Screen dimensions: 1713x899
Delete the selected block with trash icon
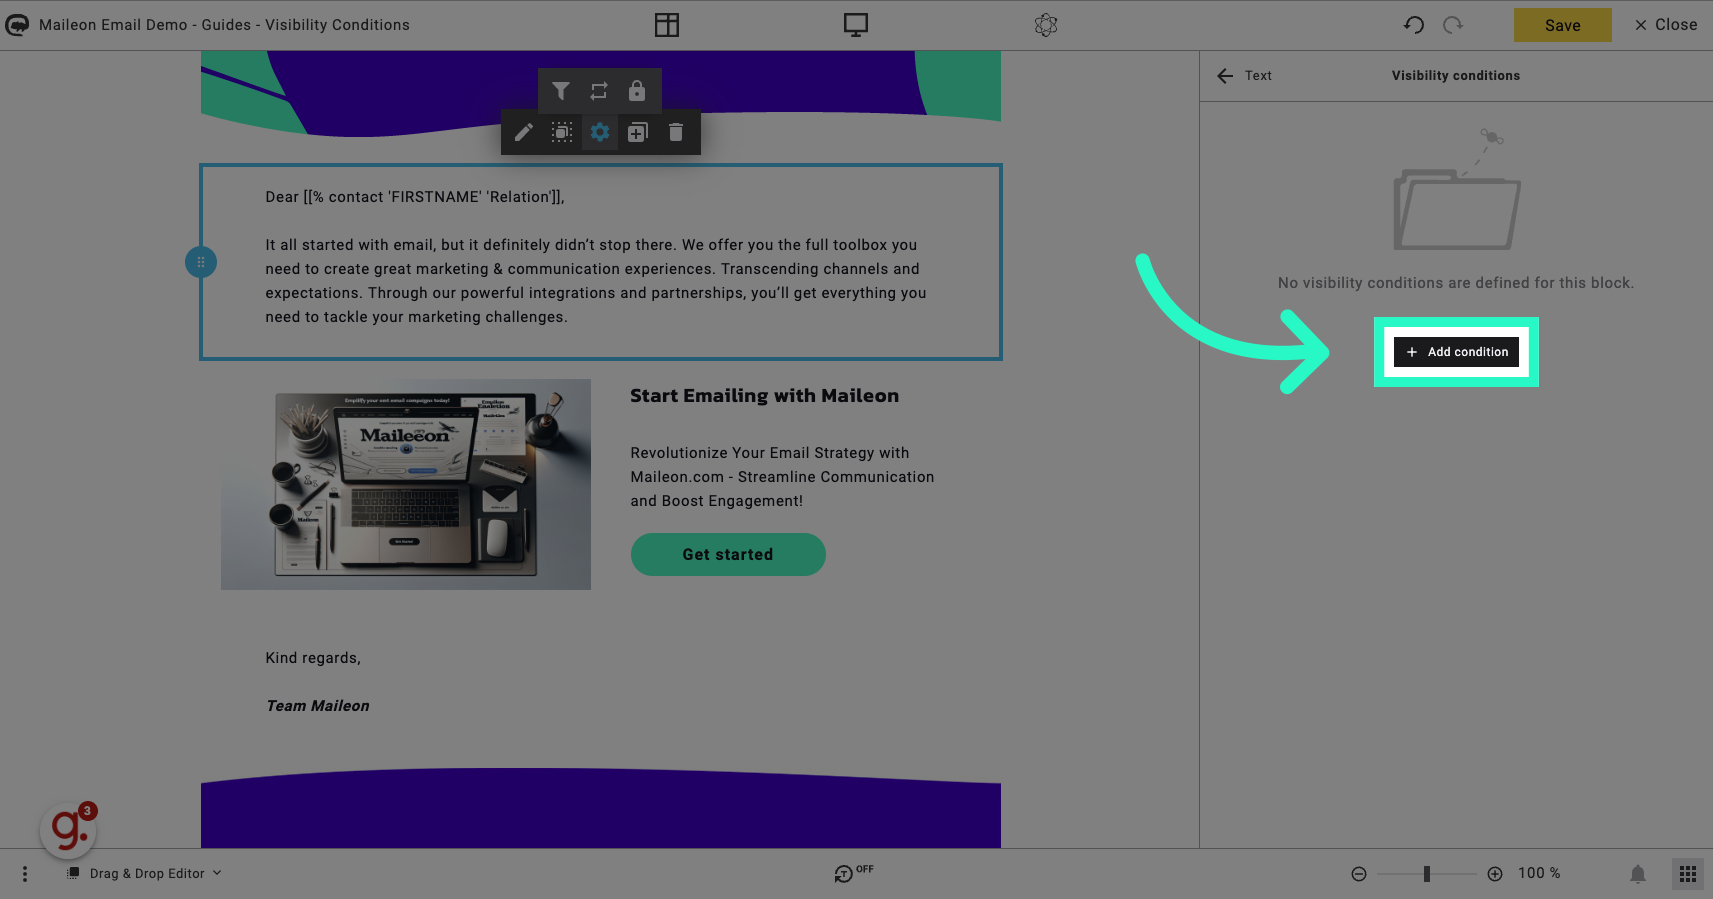tap(676, 132)
